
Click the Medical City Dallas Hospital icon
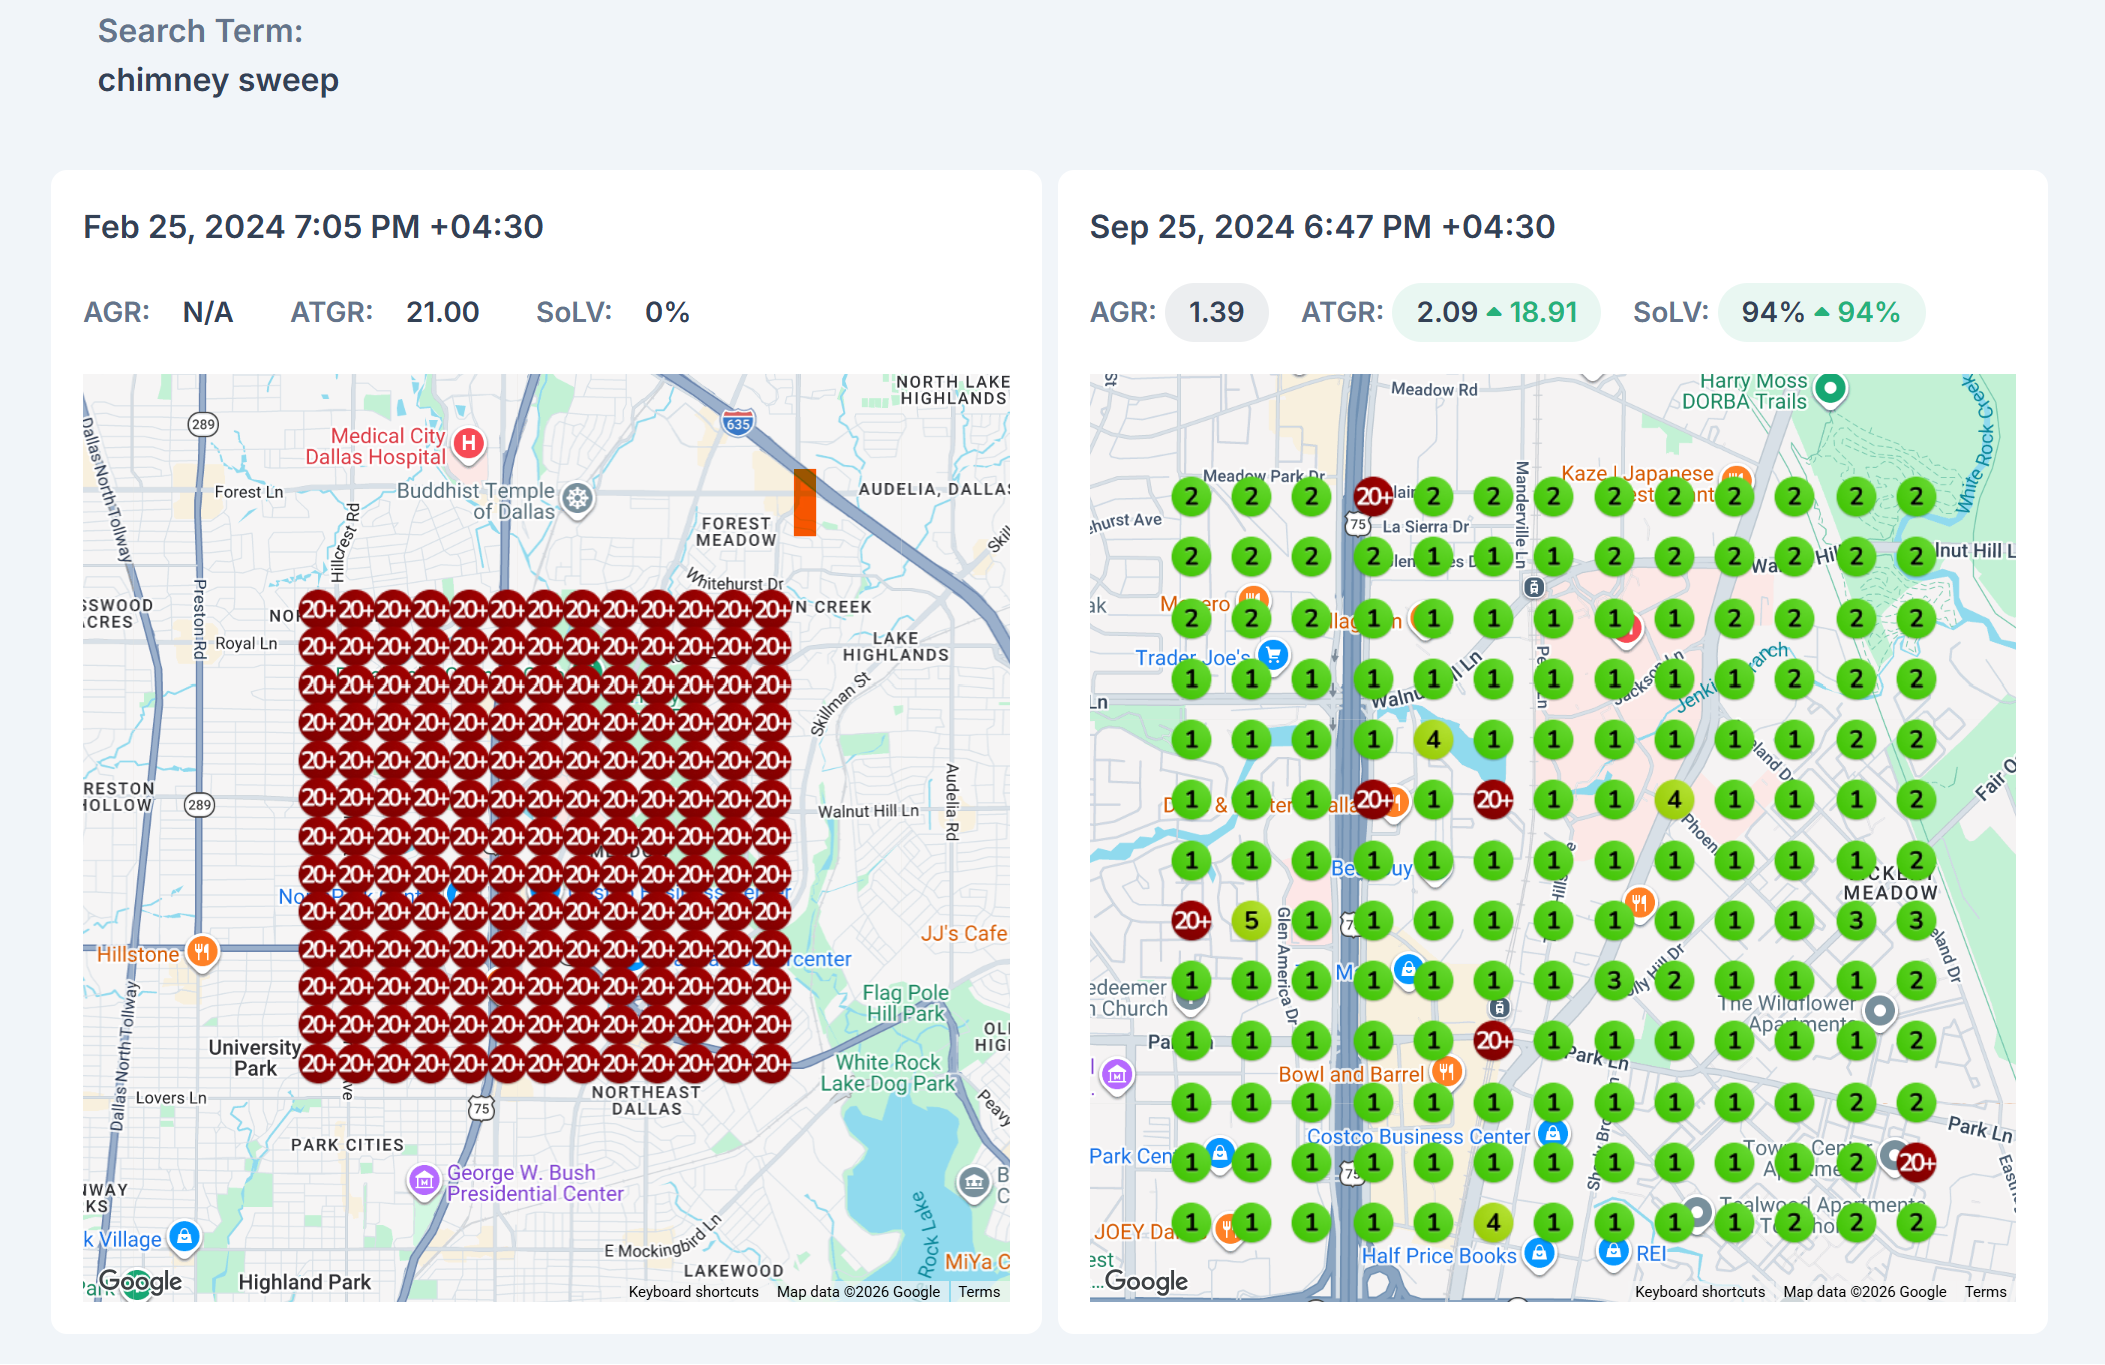tap(468, 443)
